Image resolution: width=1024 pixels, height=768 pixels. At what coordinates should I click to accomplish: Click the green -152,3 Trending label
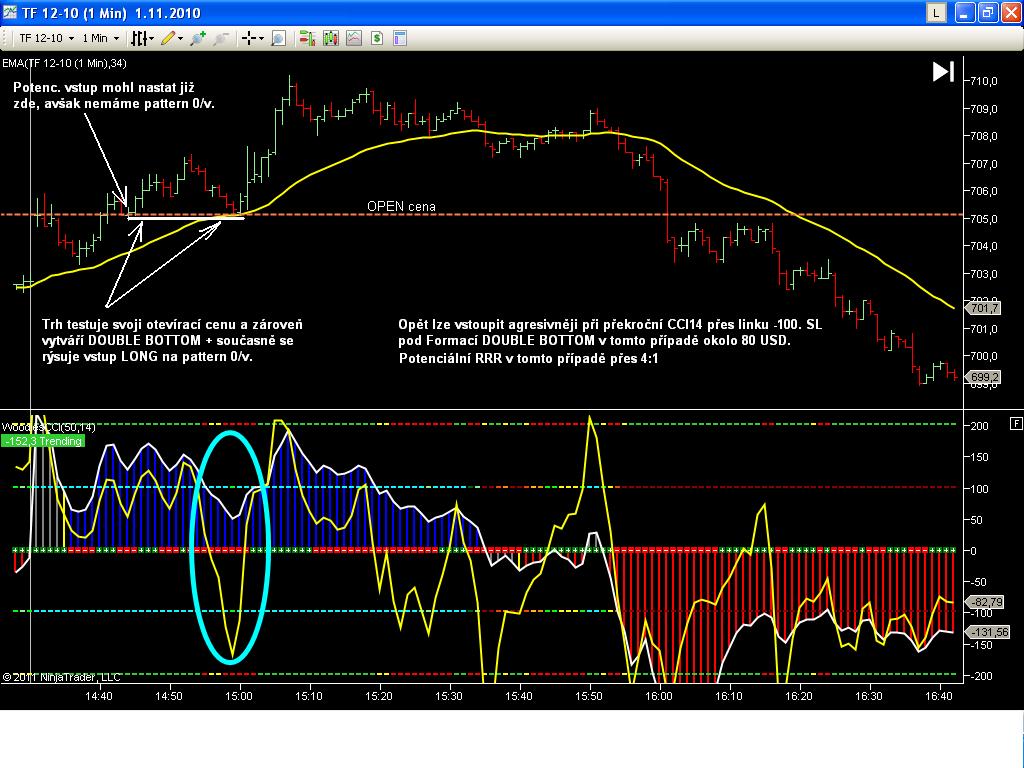[43, 441]
